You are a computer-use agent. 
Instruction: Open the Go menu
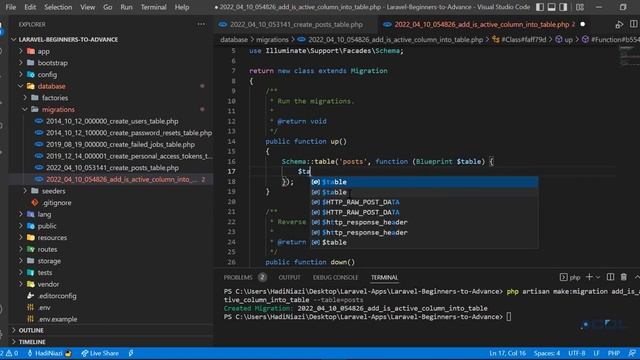point(108,7)
